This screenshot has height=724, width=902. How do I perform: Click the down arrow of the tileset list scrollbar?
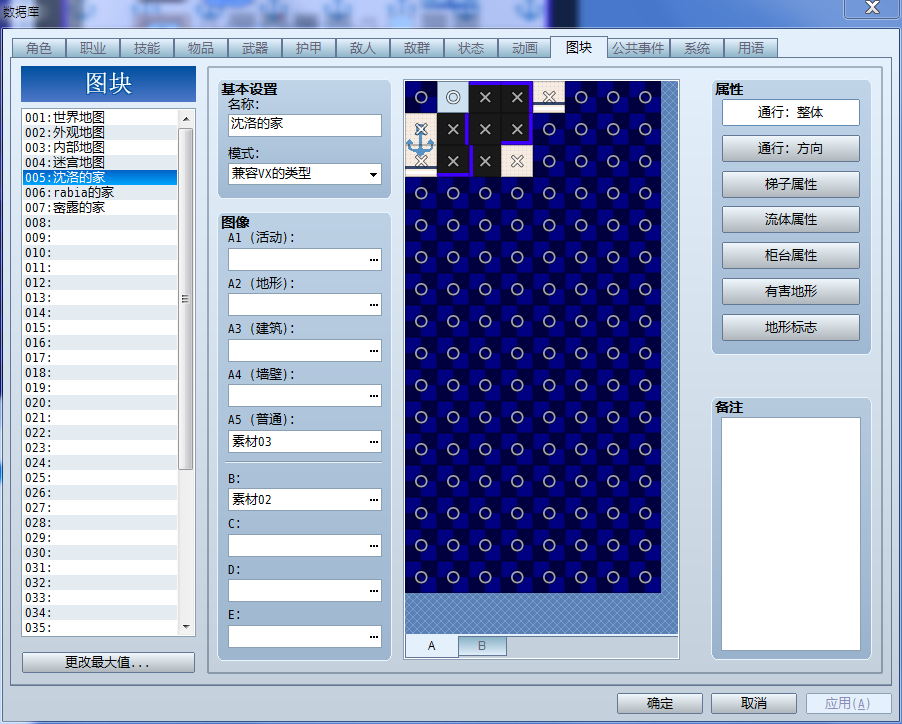(x=186, y=627)
